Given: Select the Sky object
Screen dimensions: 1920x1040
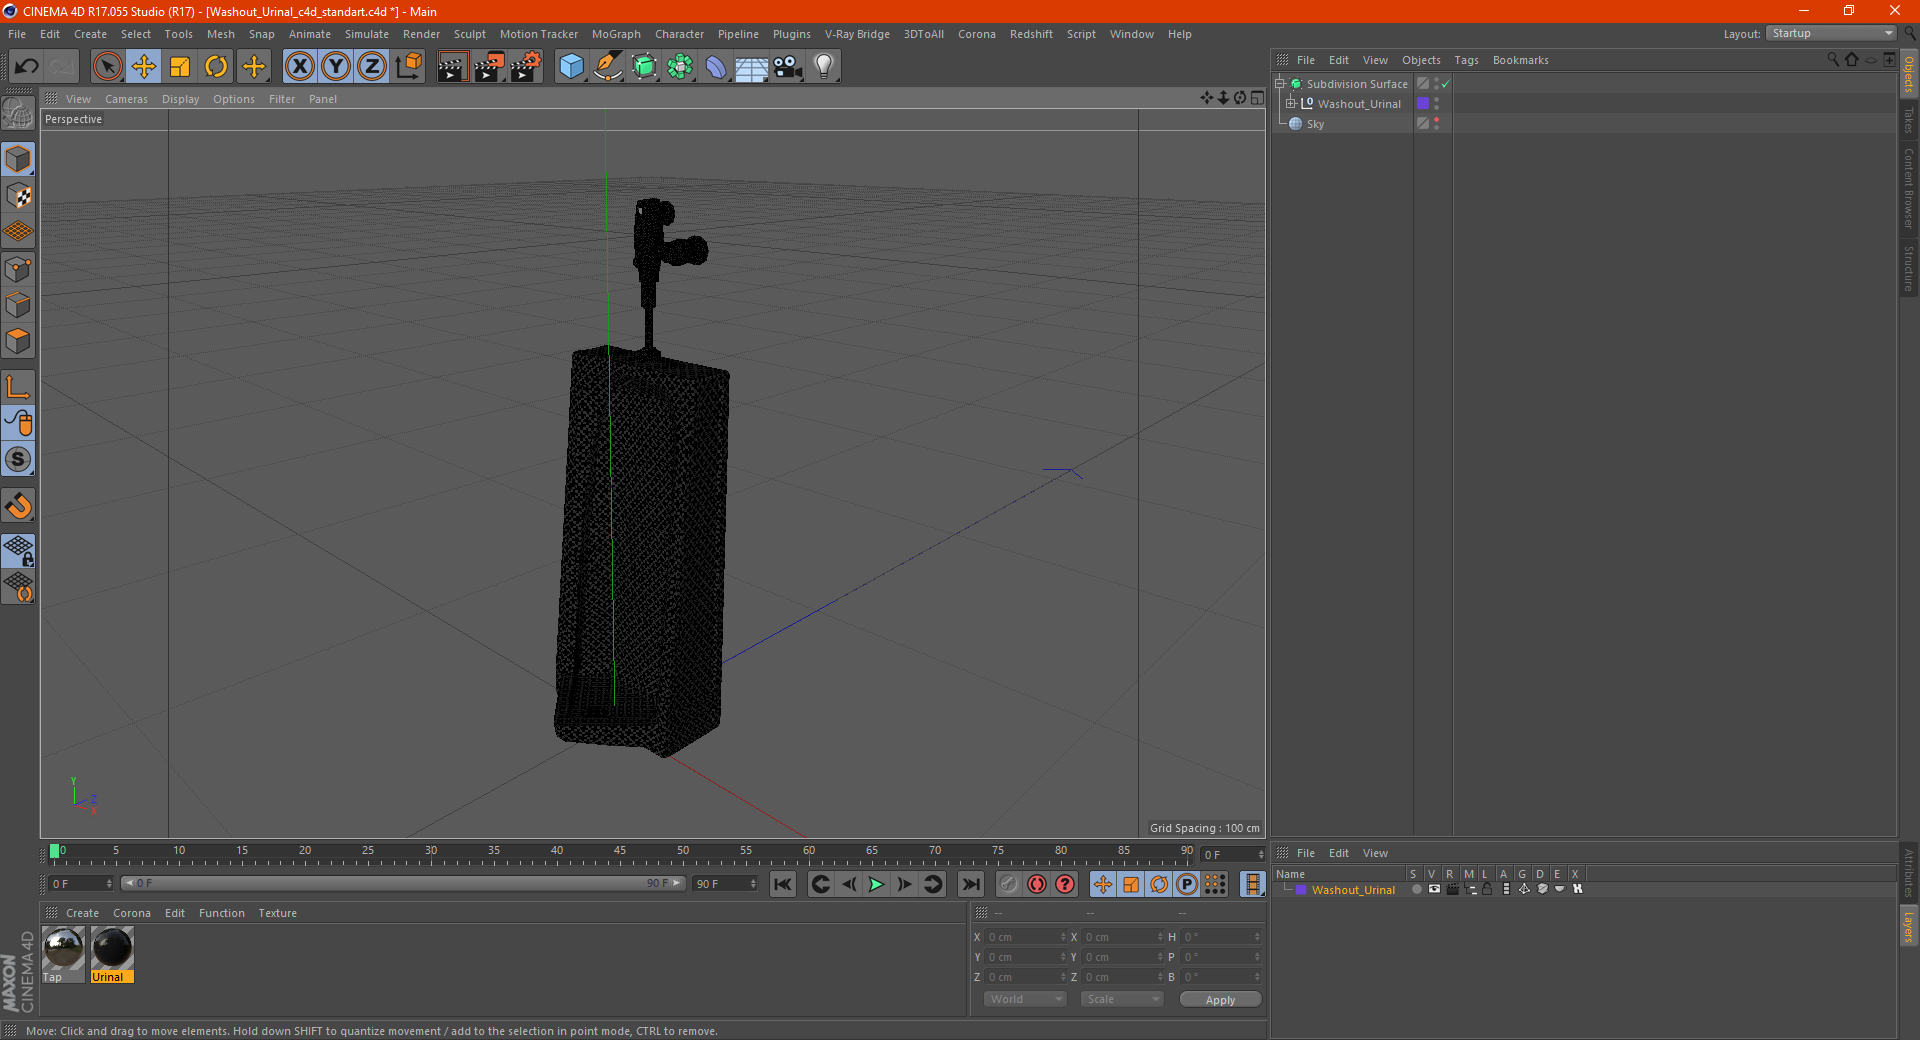Looking at the screenshot, I should click(1315, 124).
